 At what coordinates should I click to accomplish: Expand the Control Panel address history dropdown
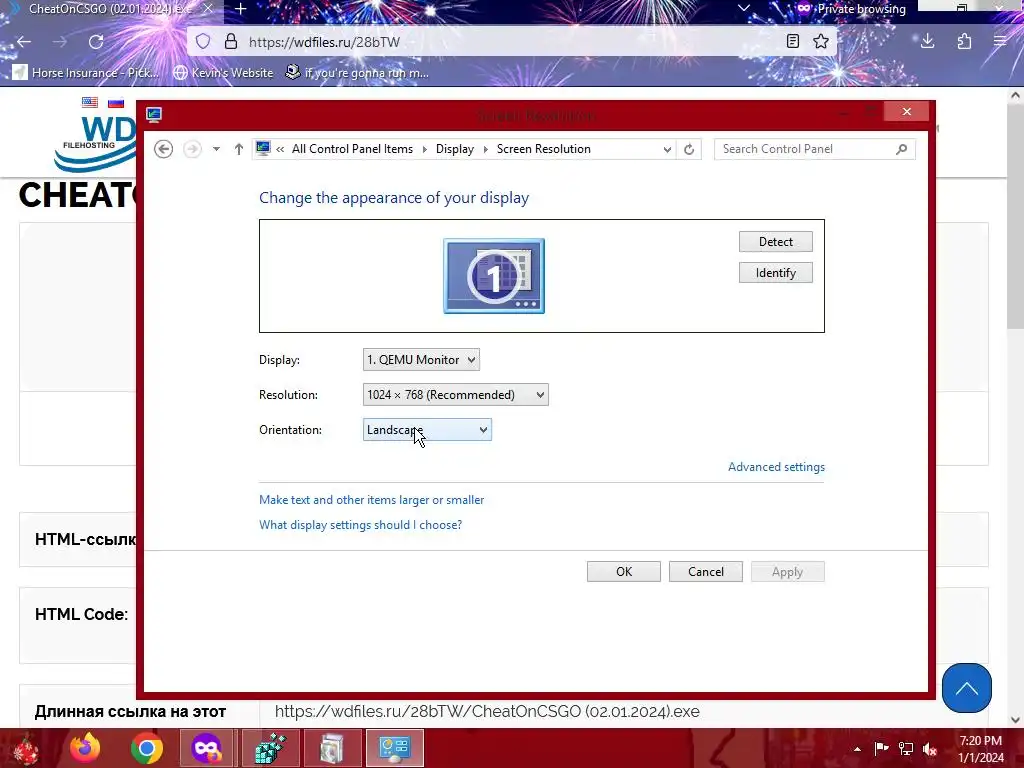667,149
